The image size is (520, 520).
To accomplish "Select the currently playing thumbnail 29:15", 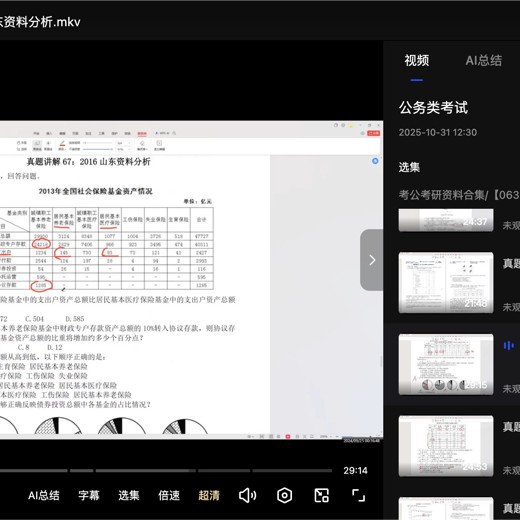I will (446, 364).
